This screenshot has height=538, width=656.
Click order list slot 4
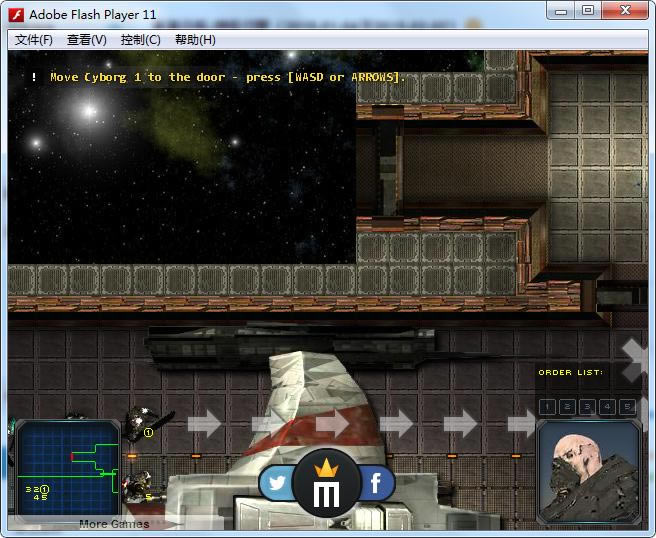(x=607, y=406)
